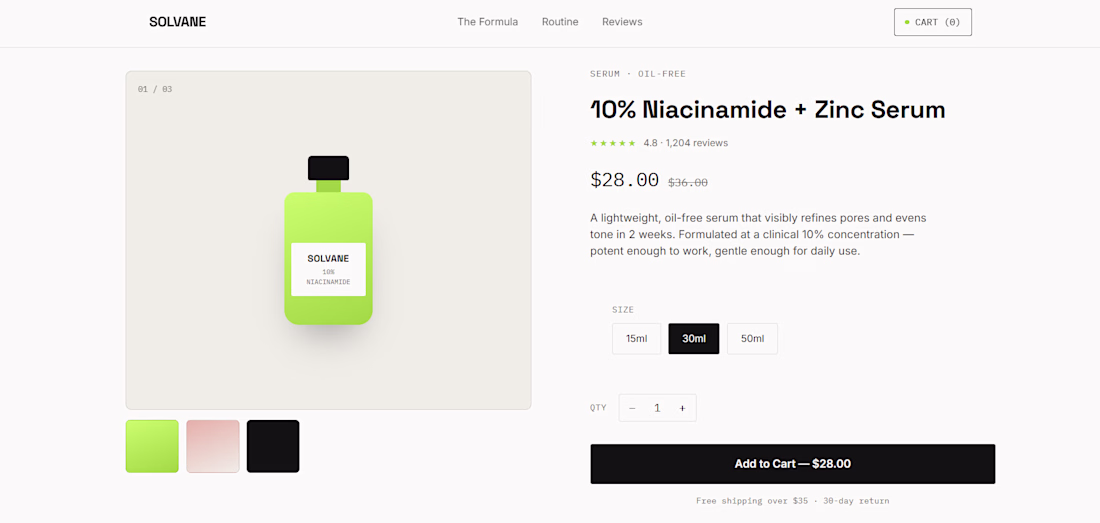Decrease quantity with the minus icon
This screenshot has width=1100, height=523.
(x=632, y=408)
